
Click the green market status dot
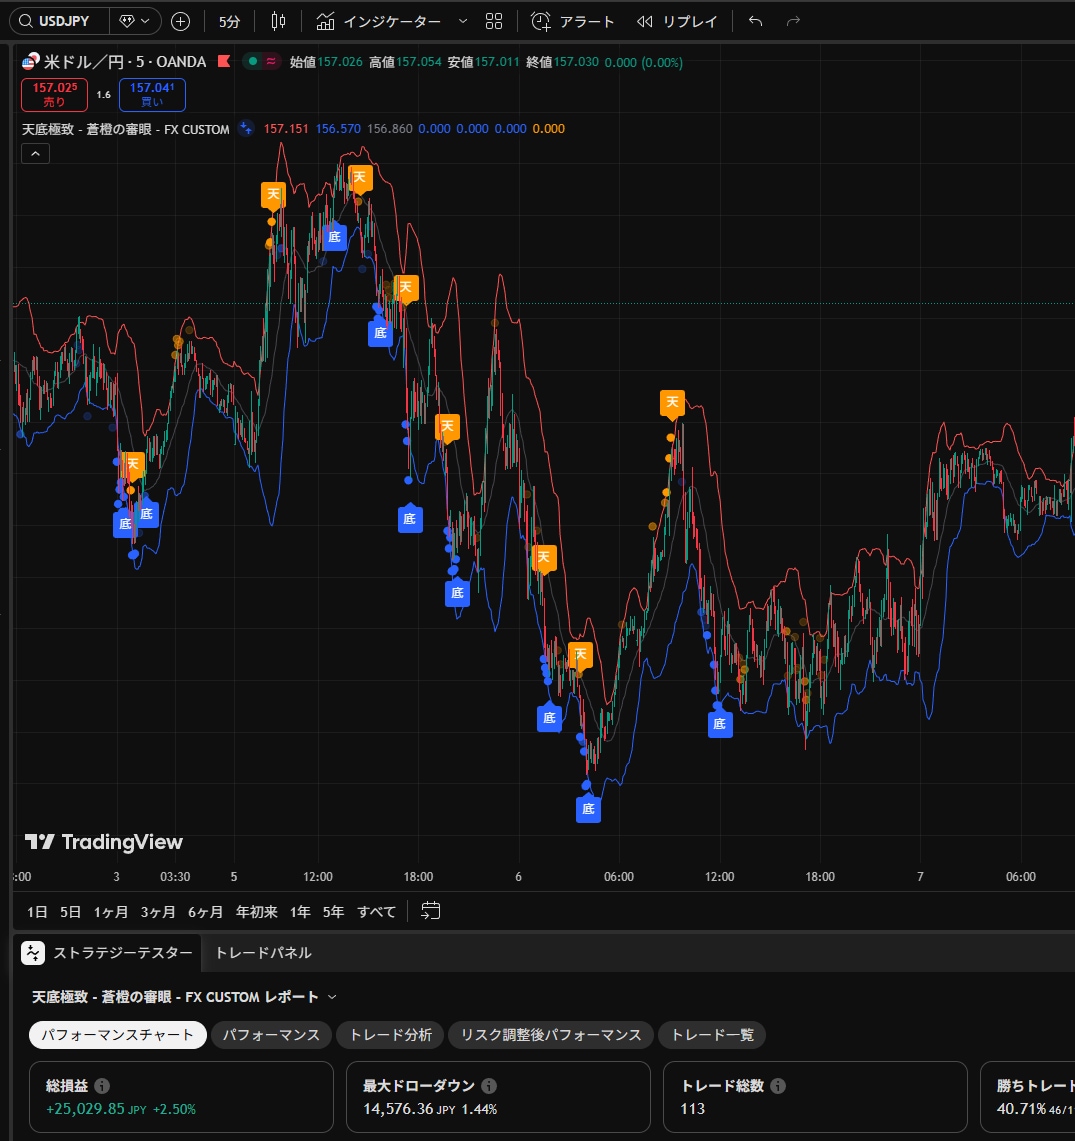pos(253,61)
